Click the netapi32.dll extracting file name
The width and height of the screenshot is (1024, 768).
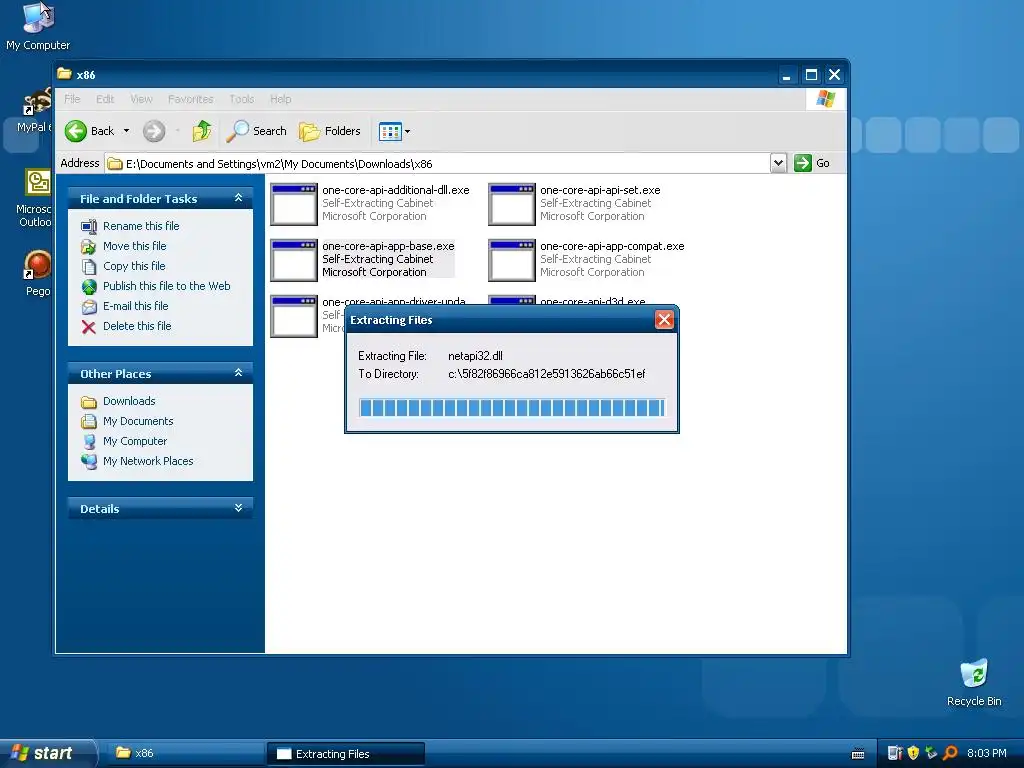(x=475, y=356)
